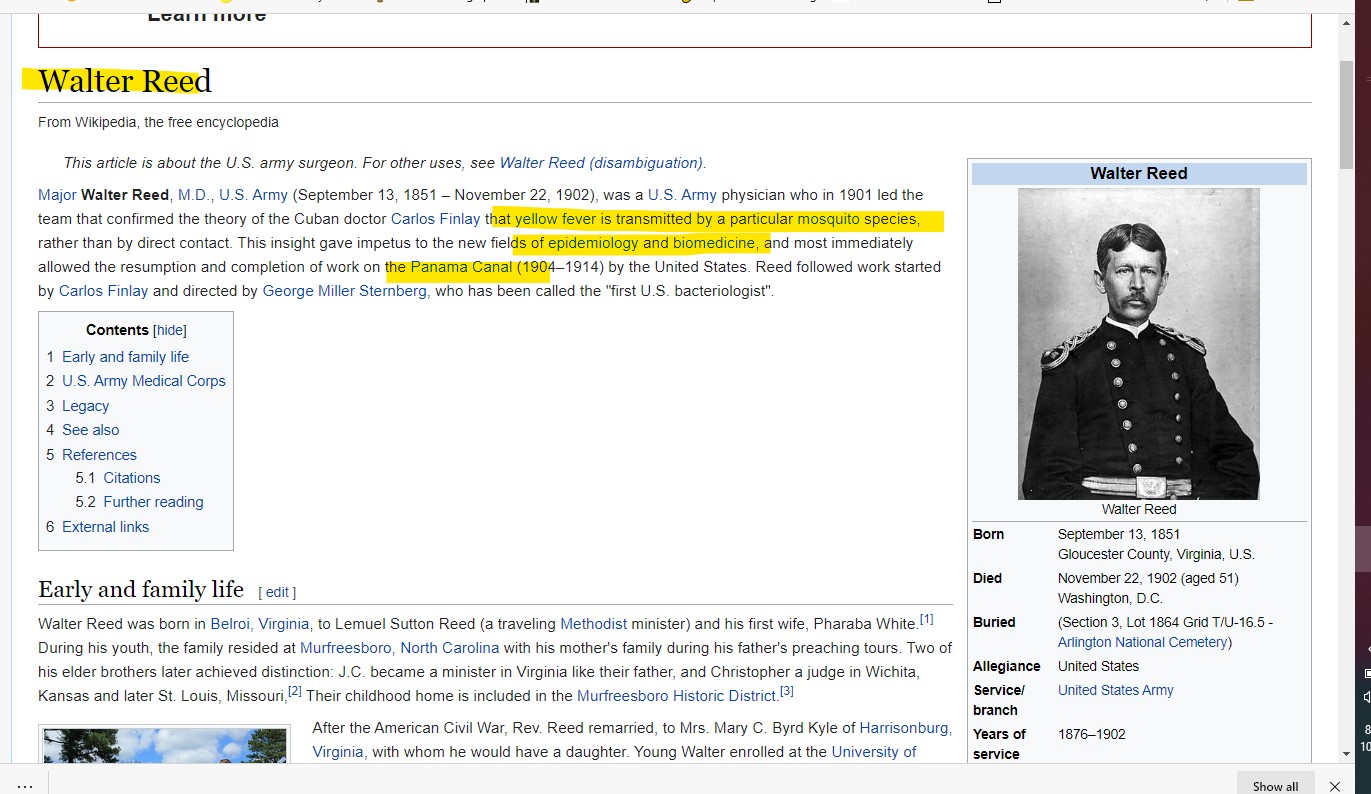Click citation reference [3]

tap(787, 691)
